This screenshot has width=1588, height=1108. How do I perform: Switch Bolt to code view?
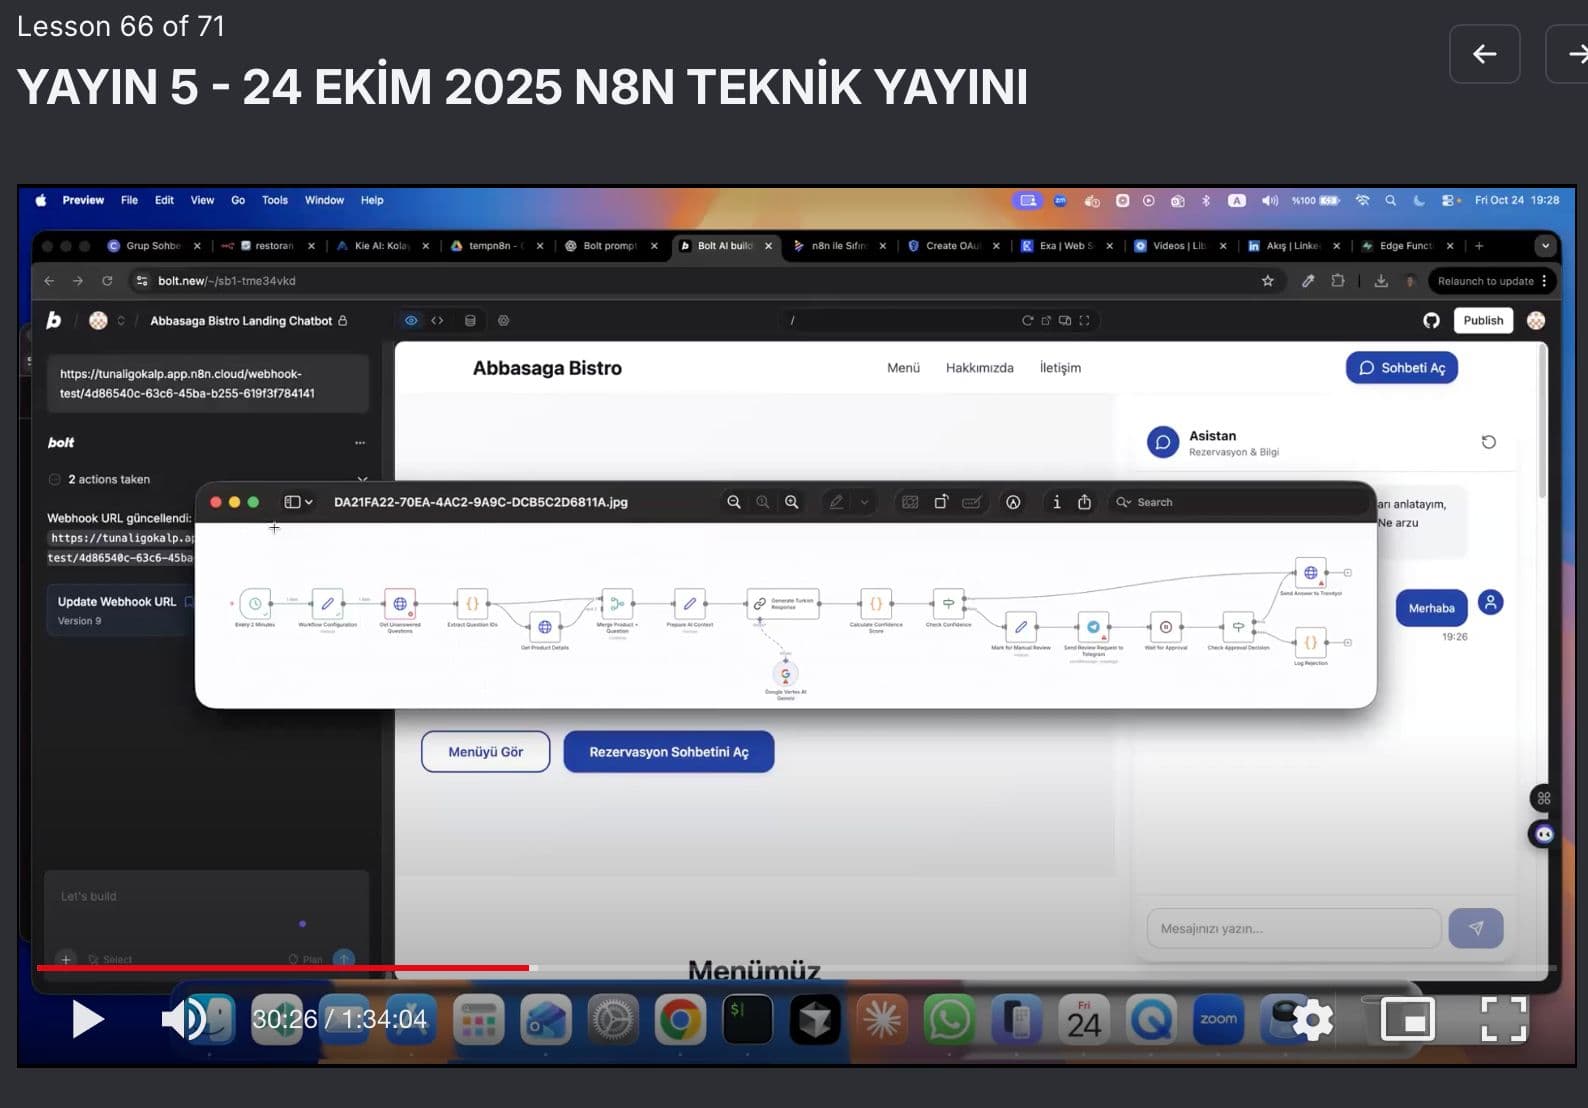[437, 321]
